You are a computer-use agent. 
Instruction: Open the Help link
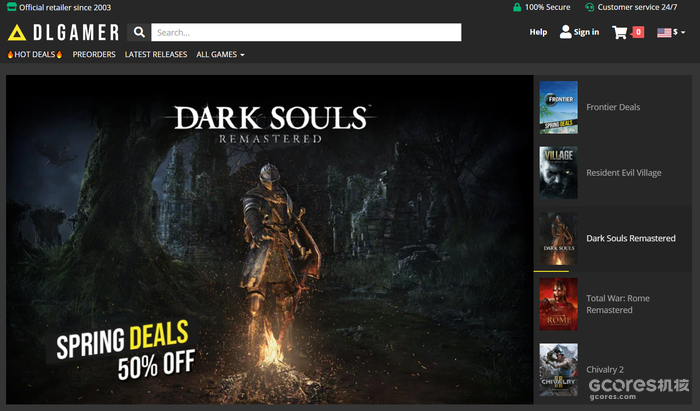tap(538, 32)
